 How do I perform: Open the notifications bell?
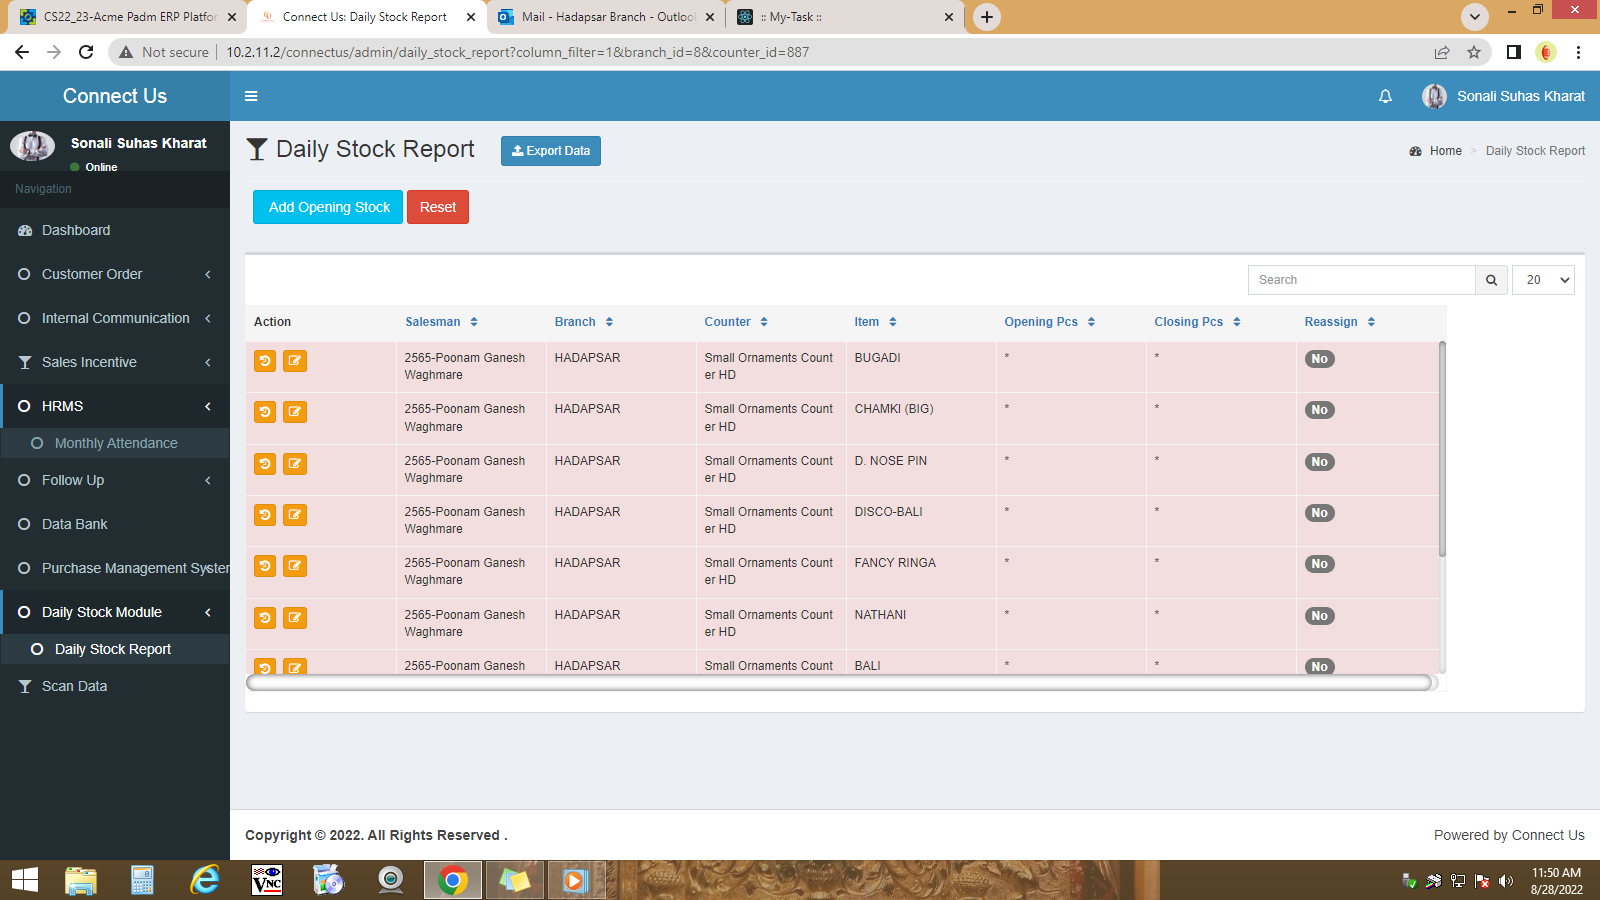point(1385,96)
